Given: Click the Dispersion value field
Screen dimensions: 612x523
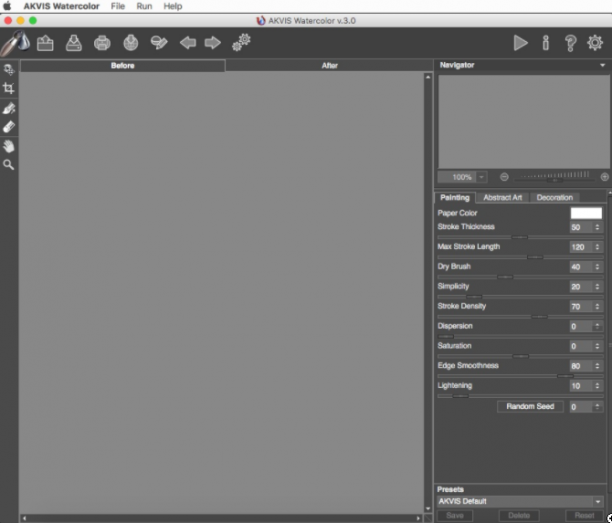Looking at the screenshot, I should click(581, 326).
